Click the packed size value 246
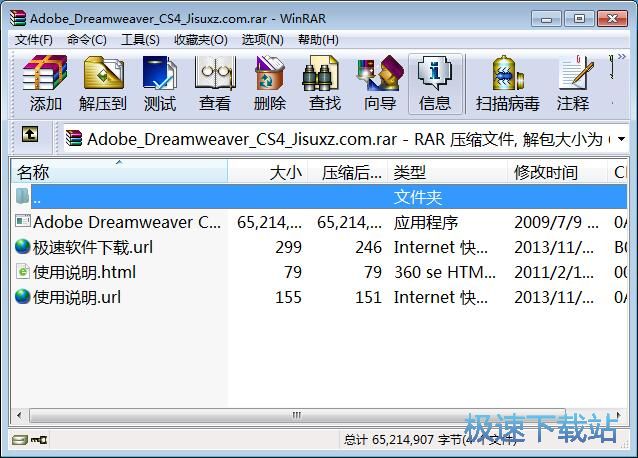The image size is (638, 458). (x=369, y=247)
